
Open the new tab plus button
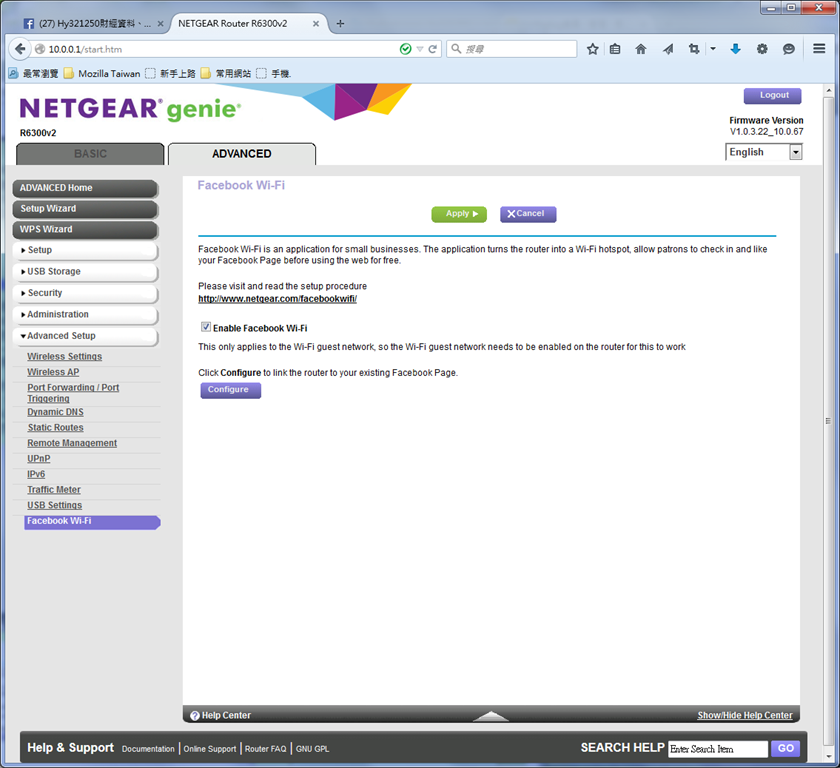[x=340, y=24]
